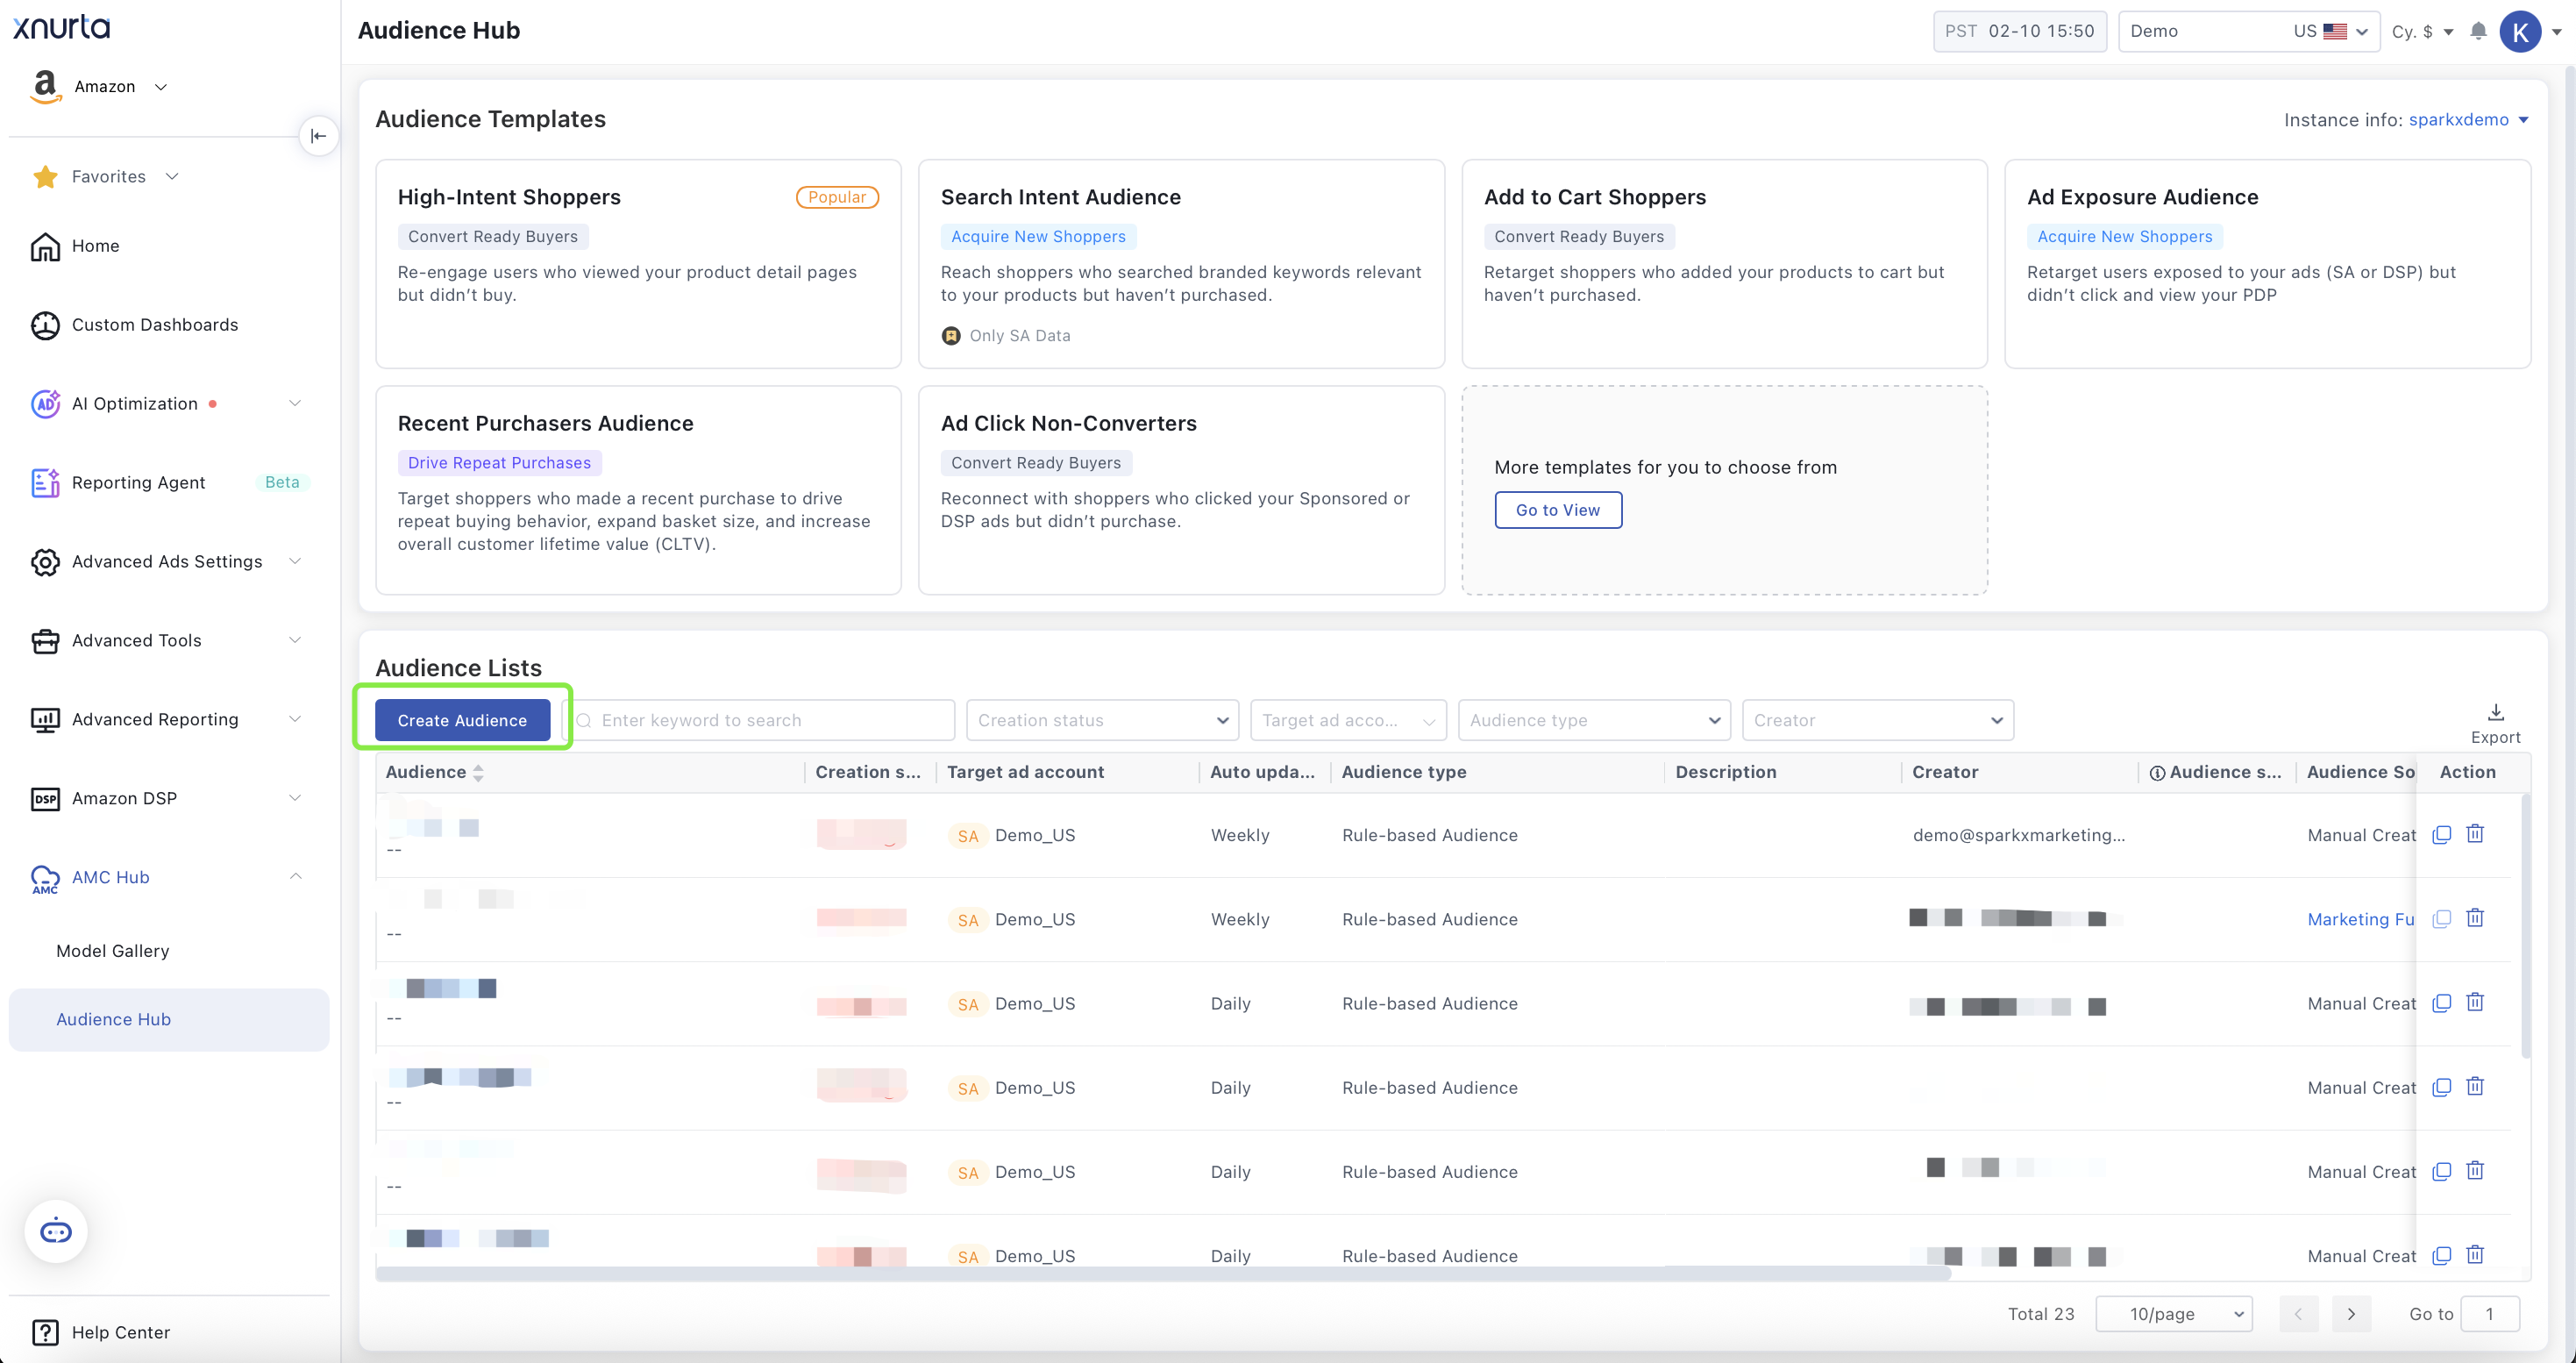Open the chatbot assistant icon
This screenshot has width=2576, height=1363.
[56, 1231]
